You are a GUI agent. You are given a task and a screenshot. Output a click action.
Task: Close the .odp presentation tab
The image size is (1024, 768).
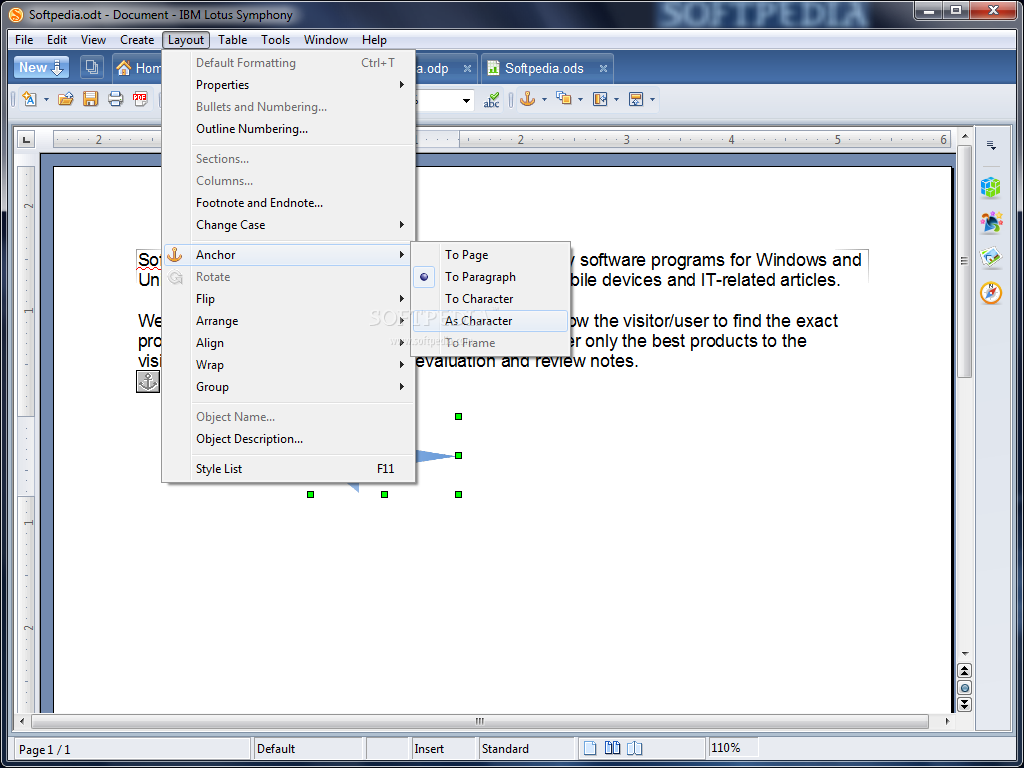click(467, 68)
